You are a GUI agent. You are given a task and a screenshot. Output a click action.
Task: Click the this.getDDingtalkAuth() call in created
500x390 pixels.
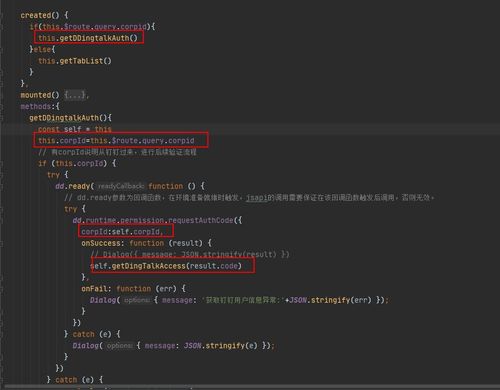coord(88,38)
